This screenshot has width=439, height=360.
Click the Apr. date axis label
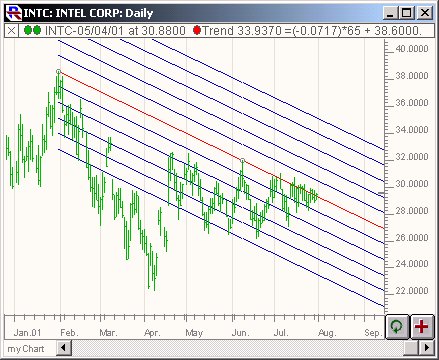152,333
